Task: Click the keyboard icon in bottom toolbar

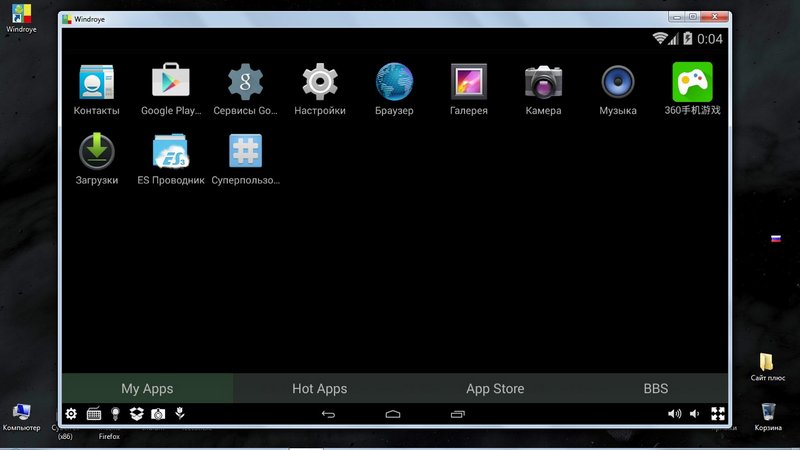Action: point(94,414)
